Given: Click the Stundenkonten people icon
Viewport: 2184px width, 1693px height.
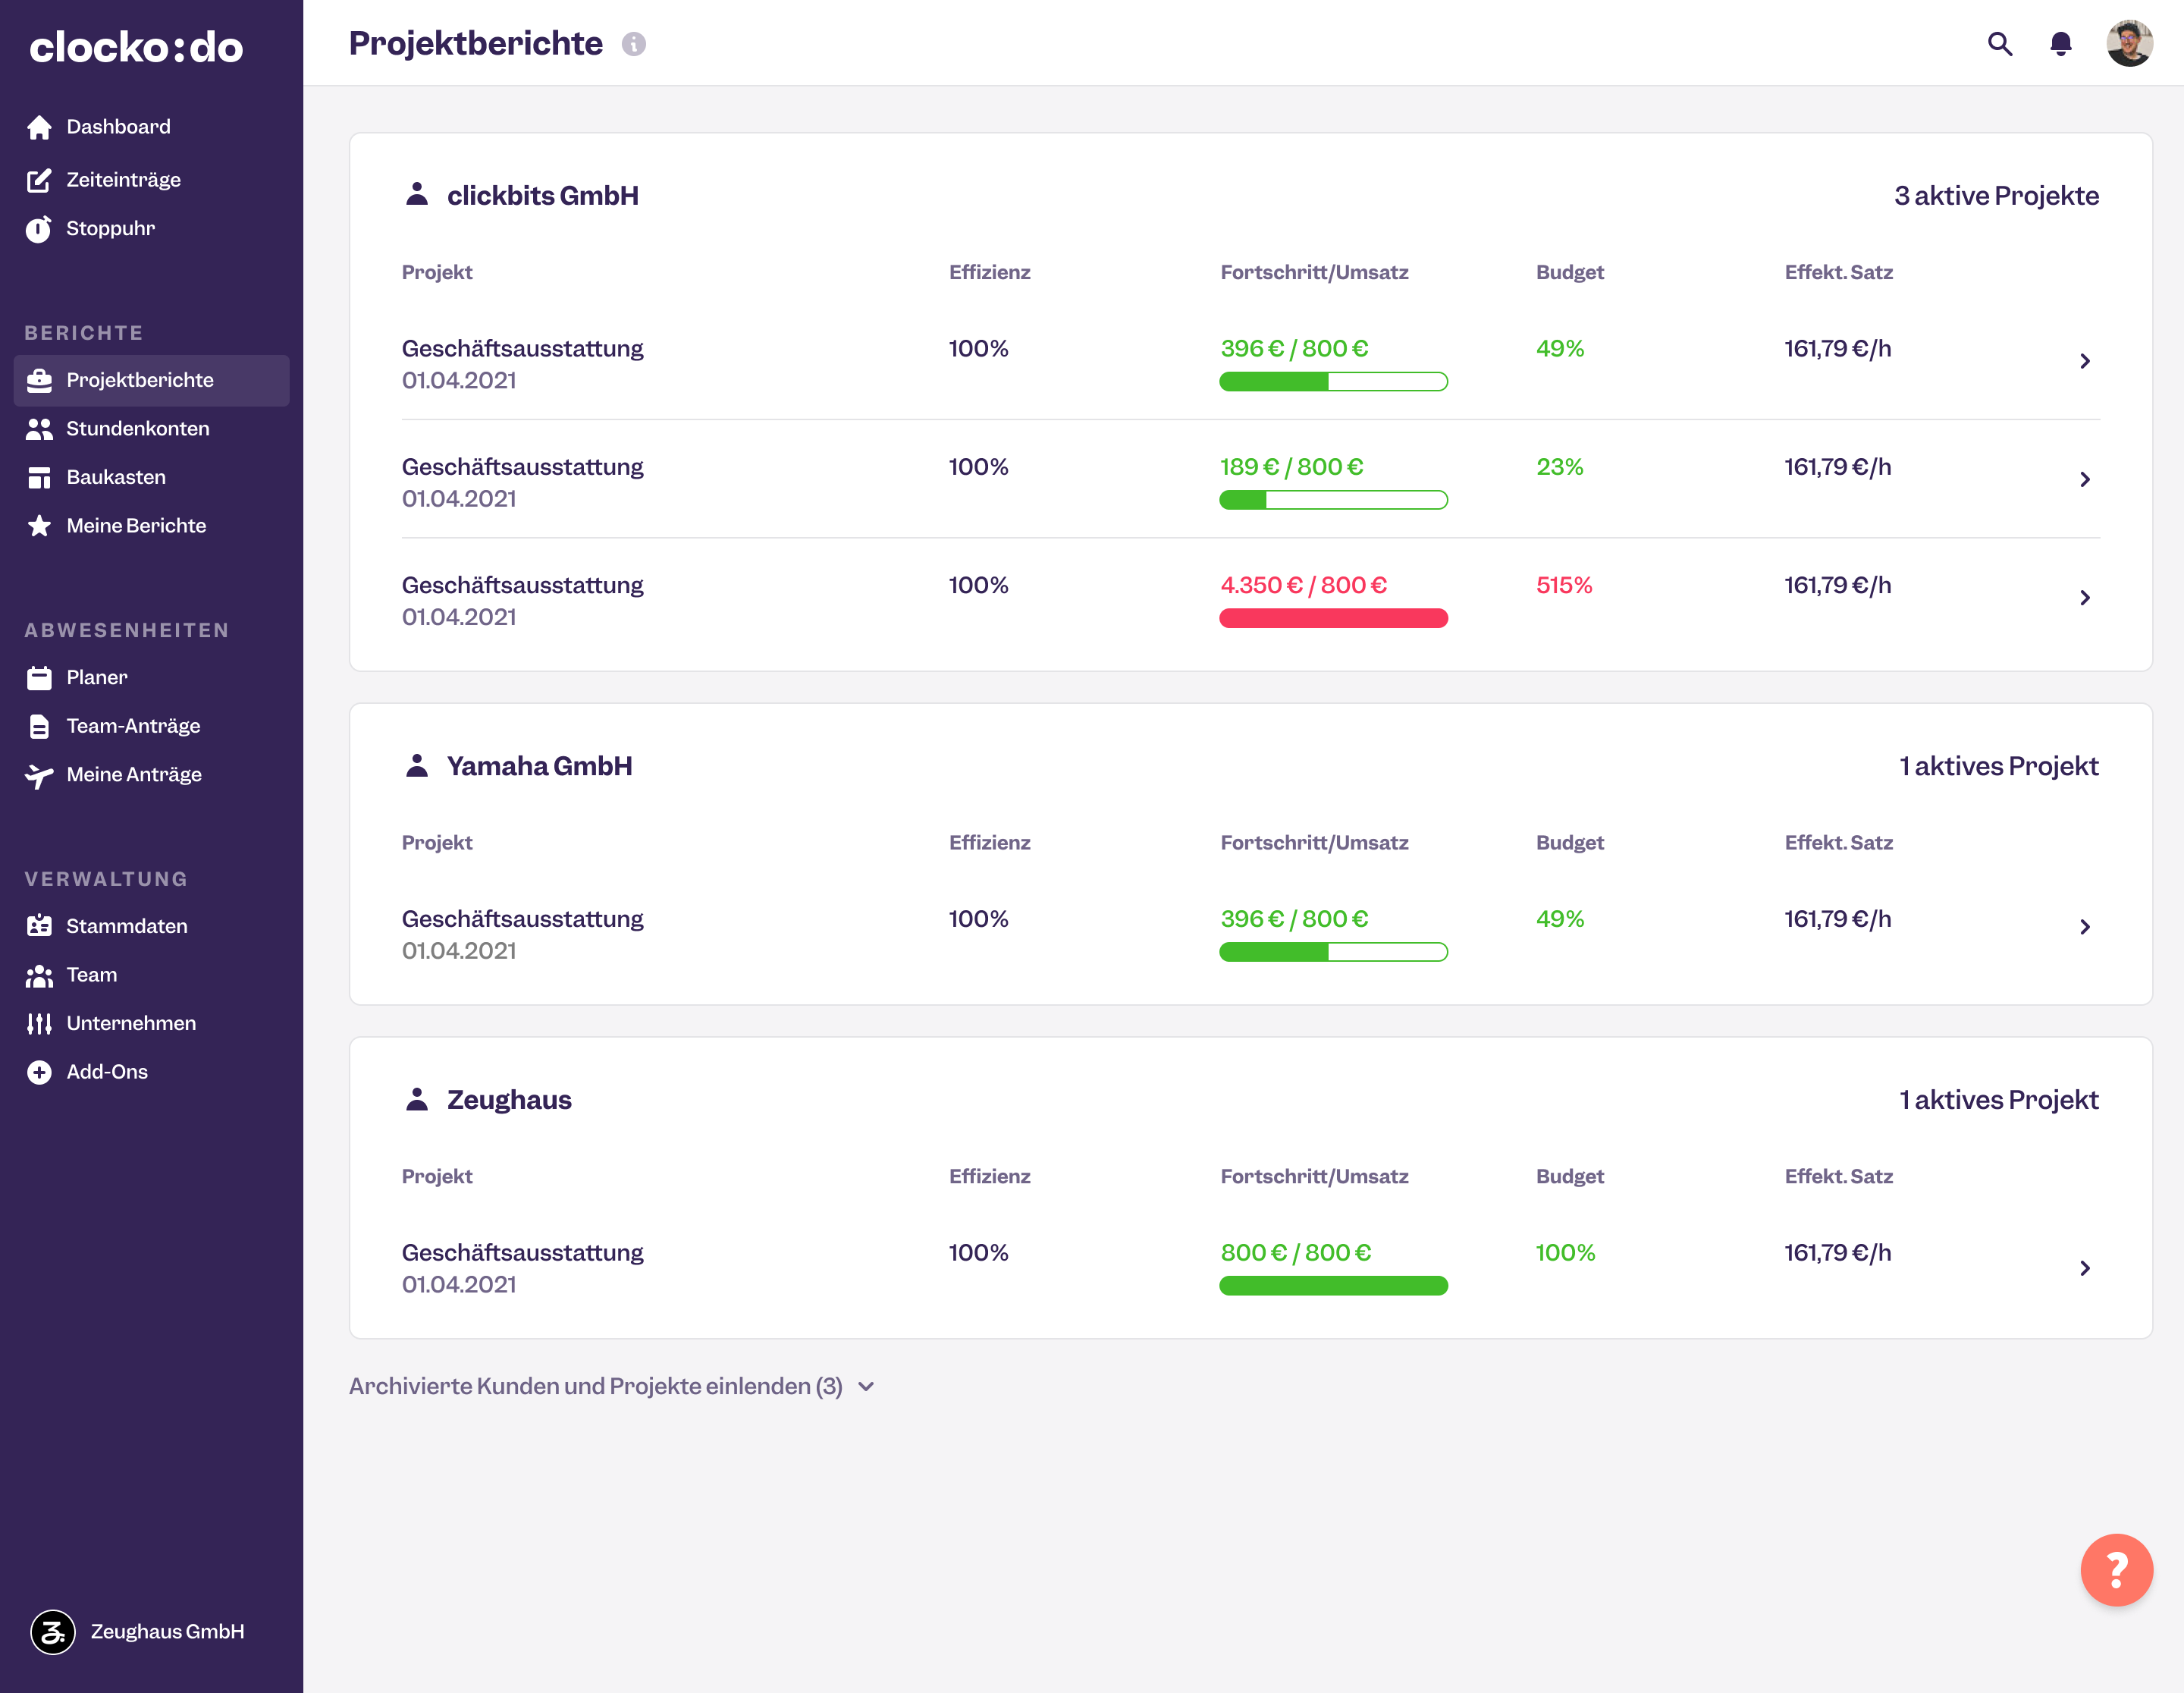Looking at the screenshot, I should [x=39, y=428].
